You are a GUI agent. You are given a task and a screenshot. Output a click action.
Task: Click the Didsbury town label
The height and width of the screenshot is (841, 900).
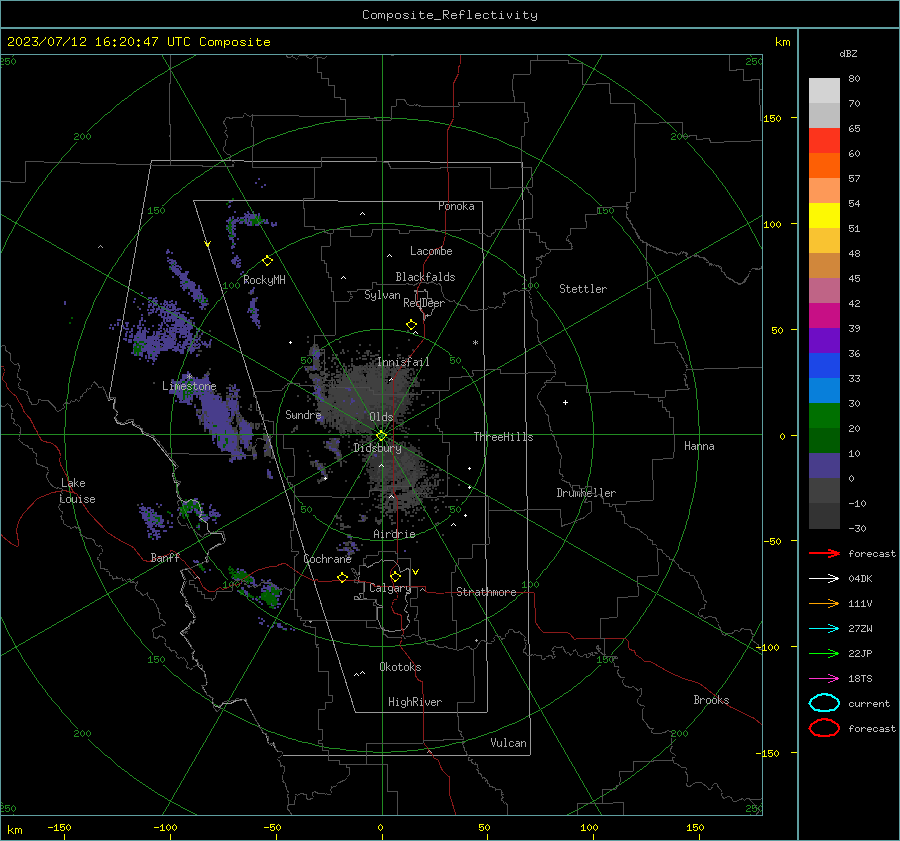[x=377, y=448]
